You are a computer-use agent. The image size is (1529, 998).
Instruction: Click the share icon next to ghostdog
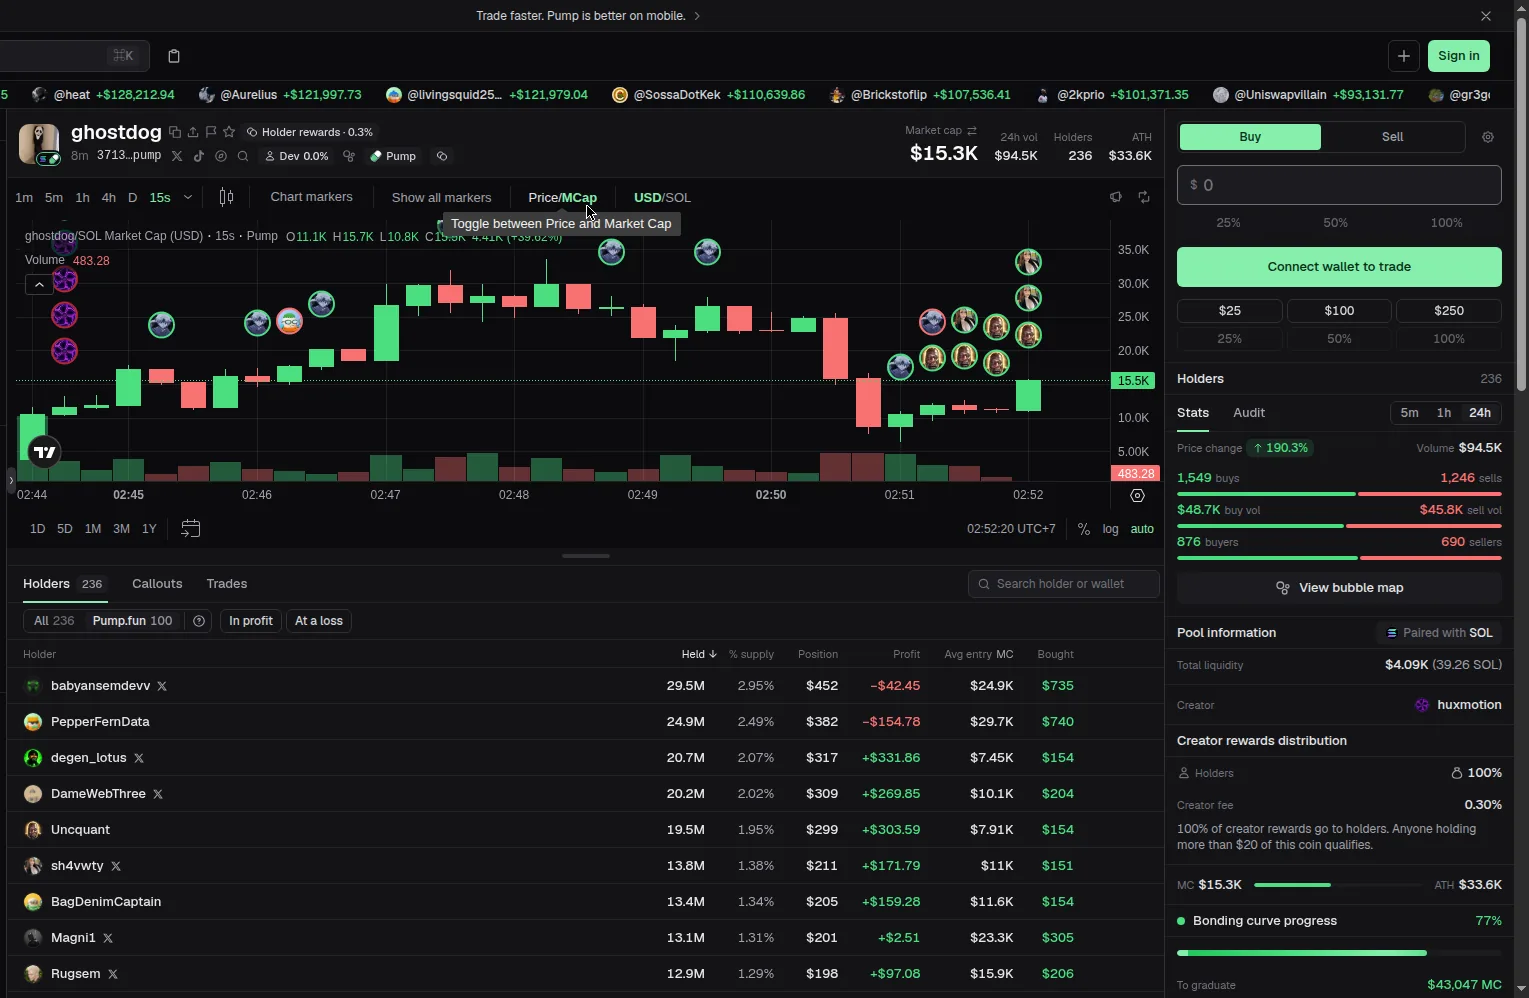click(x=193, y=132)
